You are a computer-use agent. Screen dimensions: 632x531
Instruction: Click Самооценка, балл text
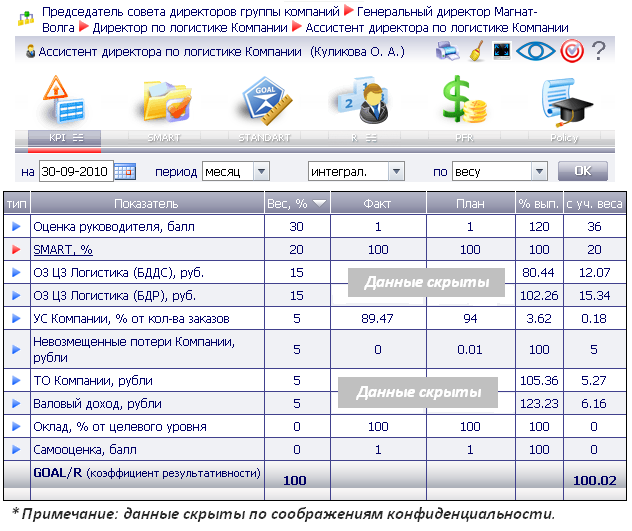85,449
